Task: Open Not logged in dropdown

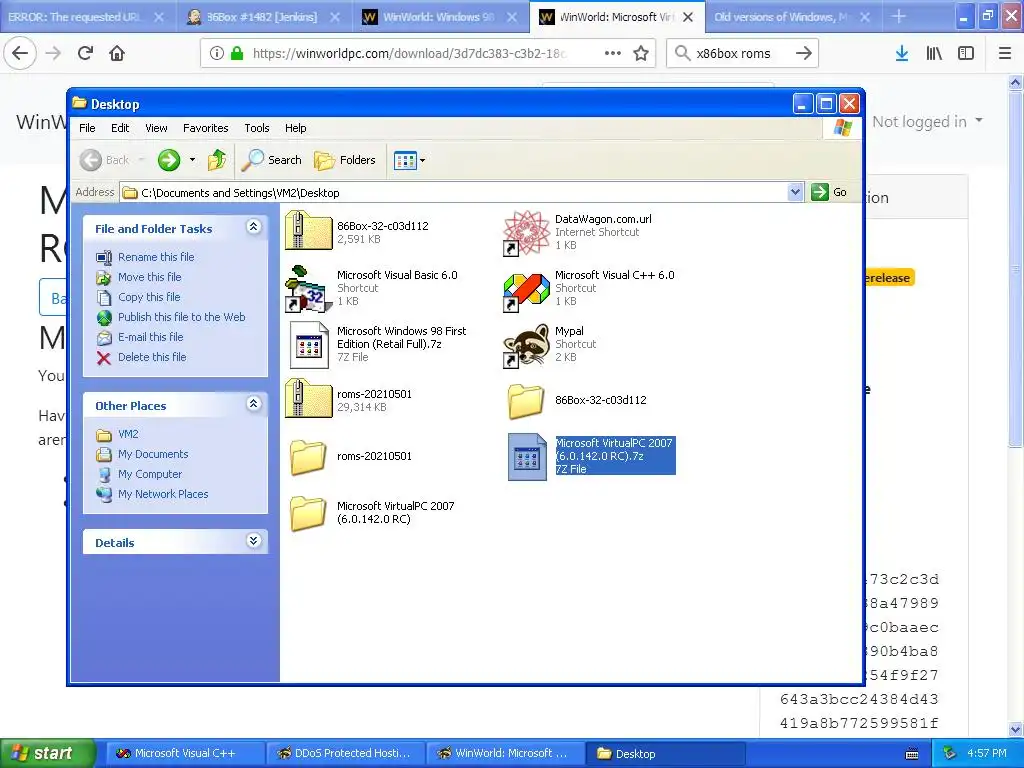Action: [x=927, y=121]
